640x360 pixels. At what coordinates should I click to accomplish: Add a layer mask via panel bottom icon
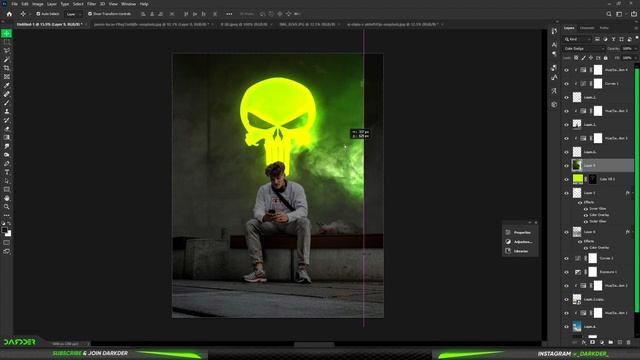593,342
